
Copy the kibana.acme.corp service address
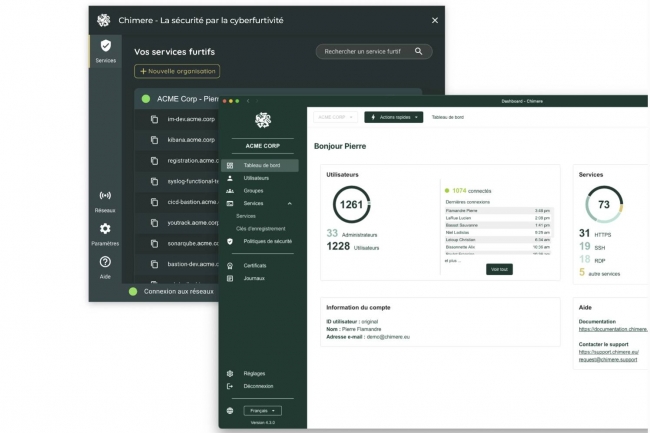(x=155, y=139)
